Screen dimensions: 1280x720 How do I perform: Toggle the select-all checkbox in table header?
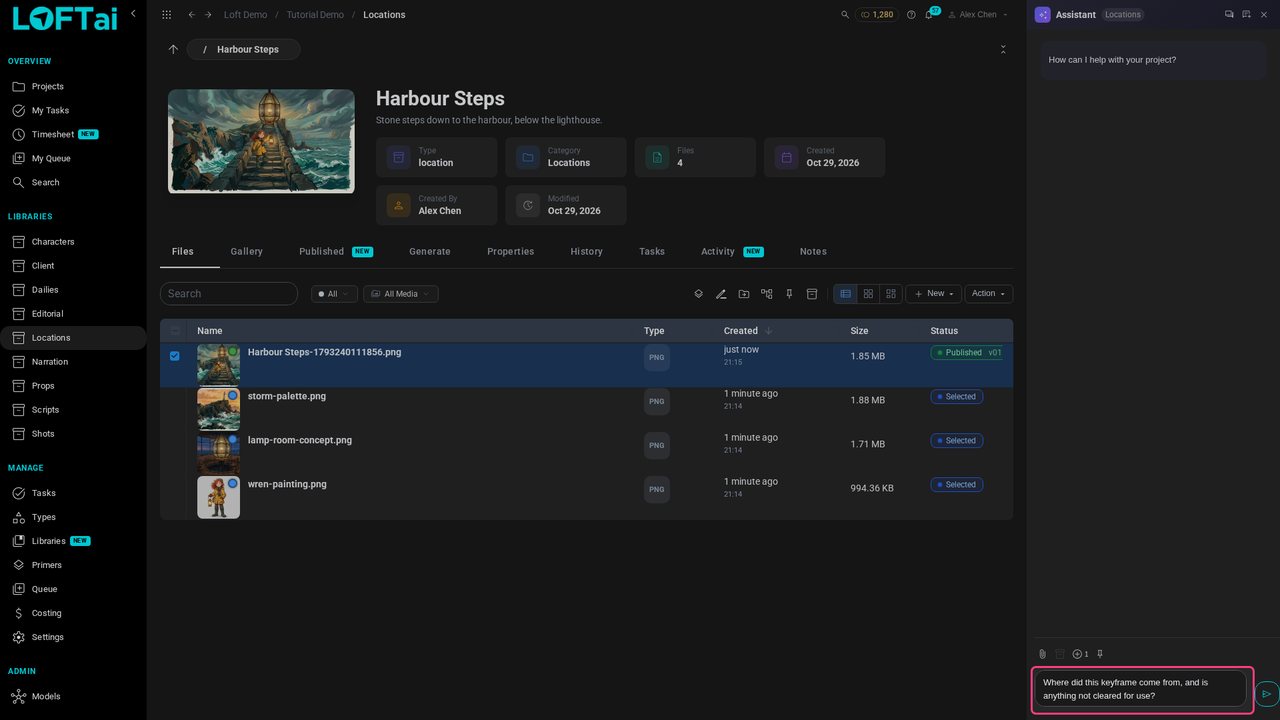pyautogui.click(x=175, y=331)
